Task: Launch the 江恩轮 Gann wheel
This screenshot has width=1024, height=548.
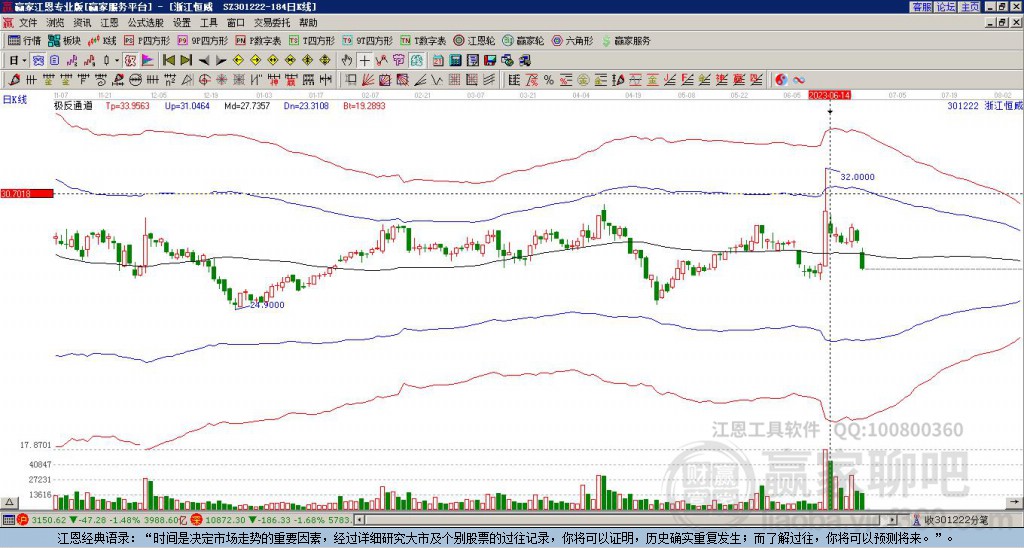Action: click(474, 40)
